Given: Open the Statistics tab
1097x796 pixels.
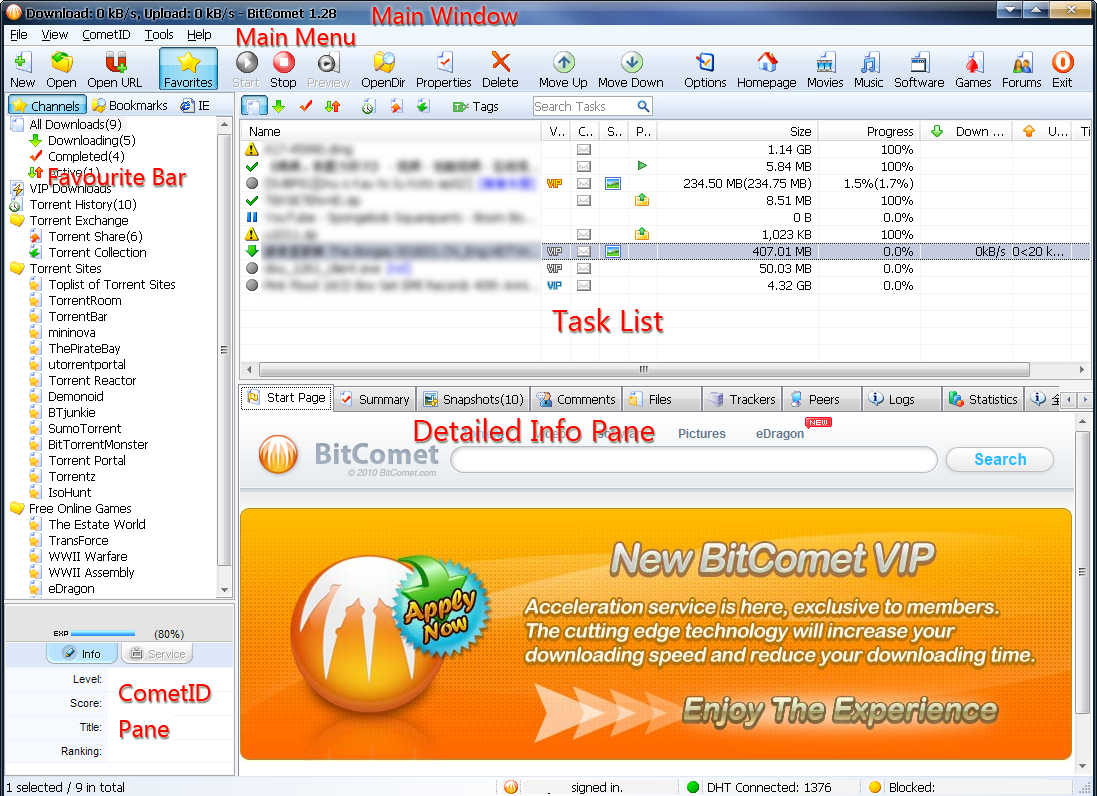Looking at the screenshot, I should coord(983,400).
